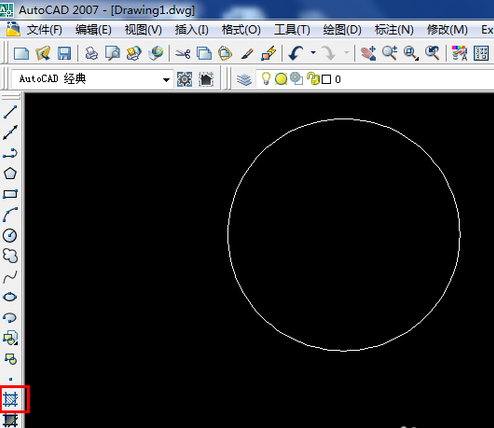Open the 文件(F) menu
The image size is (494, 428).
(44, 30)
